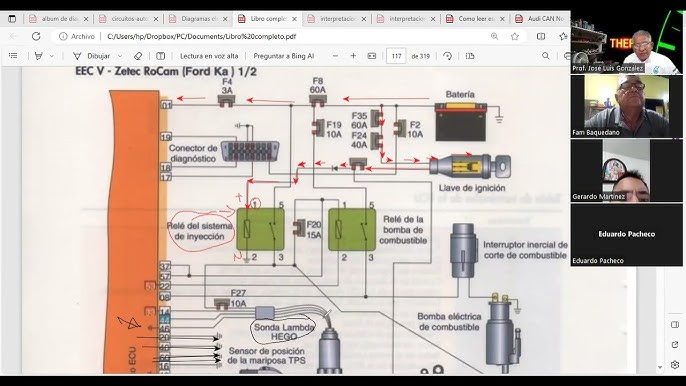Select Gerardo Martinez video tile
The width and height of the screenshot is (686, 386).
click(626, 170)
